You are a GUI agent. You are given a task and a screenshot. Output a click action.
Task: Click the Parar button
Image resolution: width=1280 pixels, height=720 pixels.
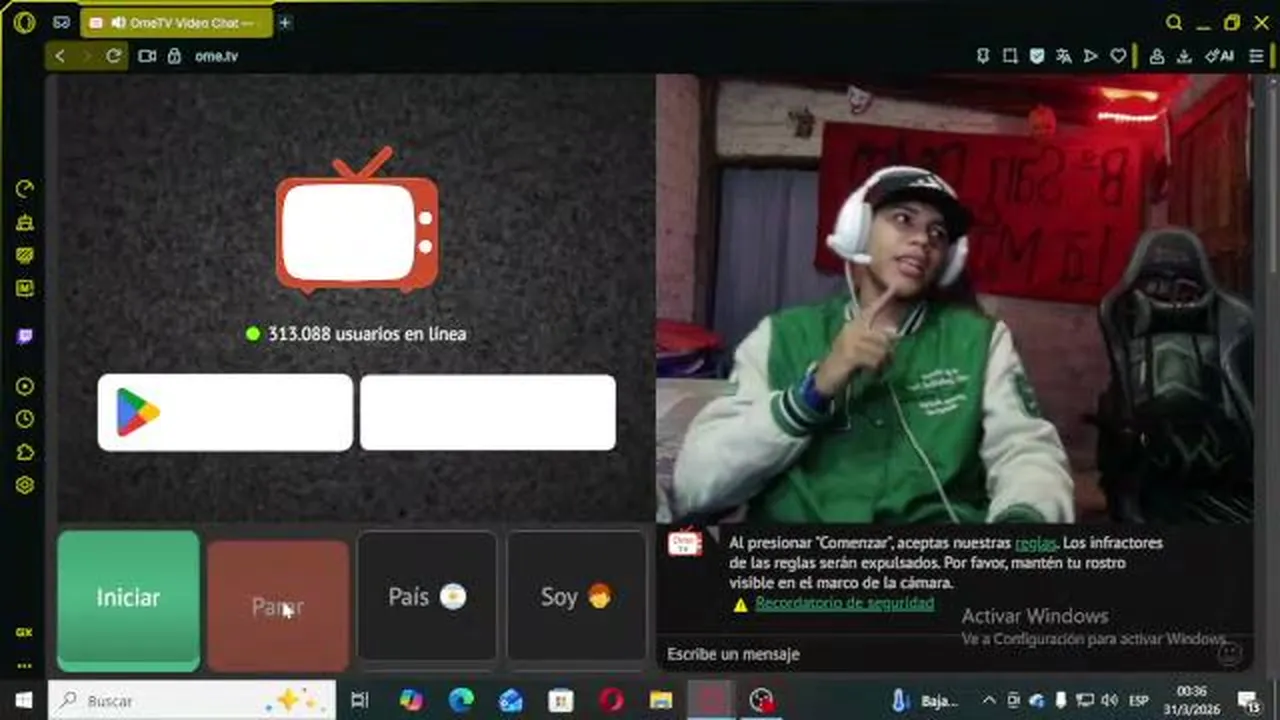pos(278,606)
